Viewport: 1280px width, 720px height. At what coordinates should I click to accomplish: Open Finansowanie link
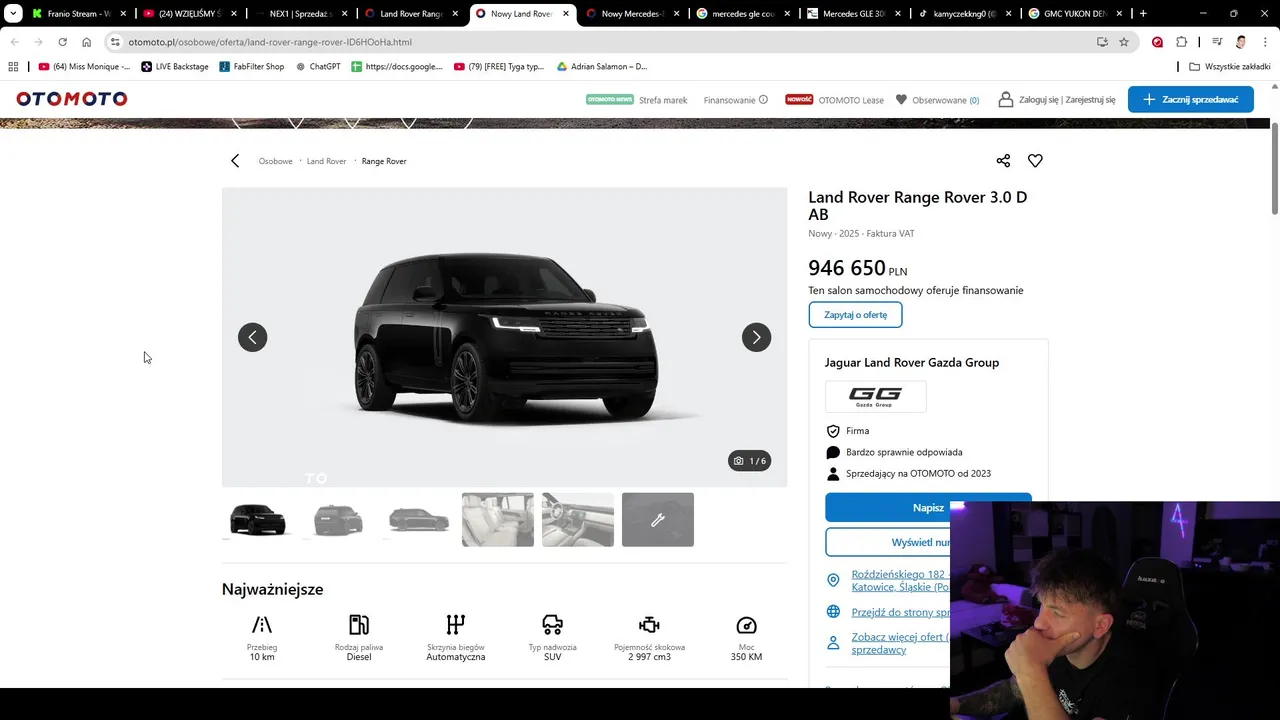(729, 100)
